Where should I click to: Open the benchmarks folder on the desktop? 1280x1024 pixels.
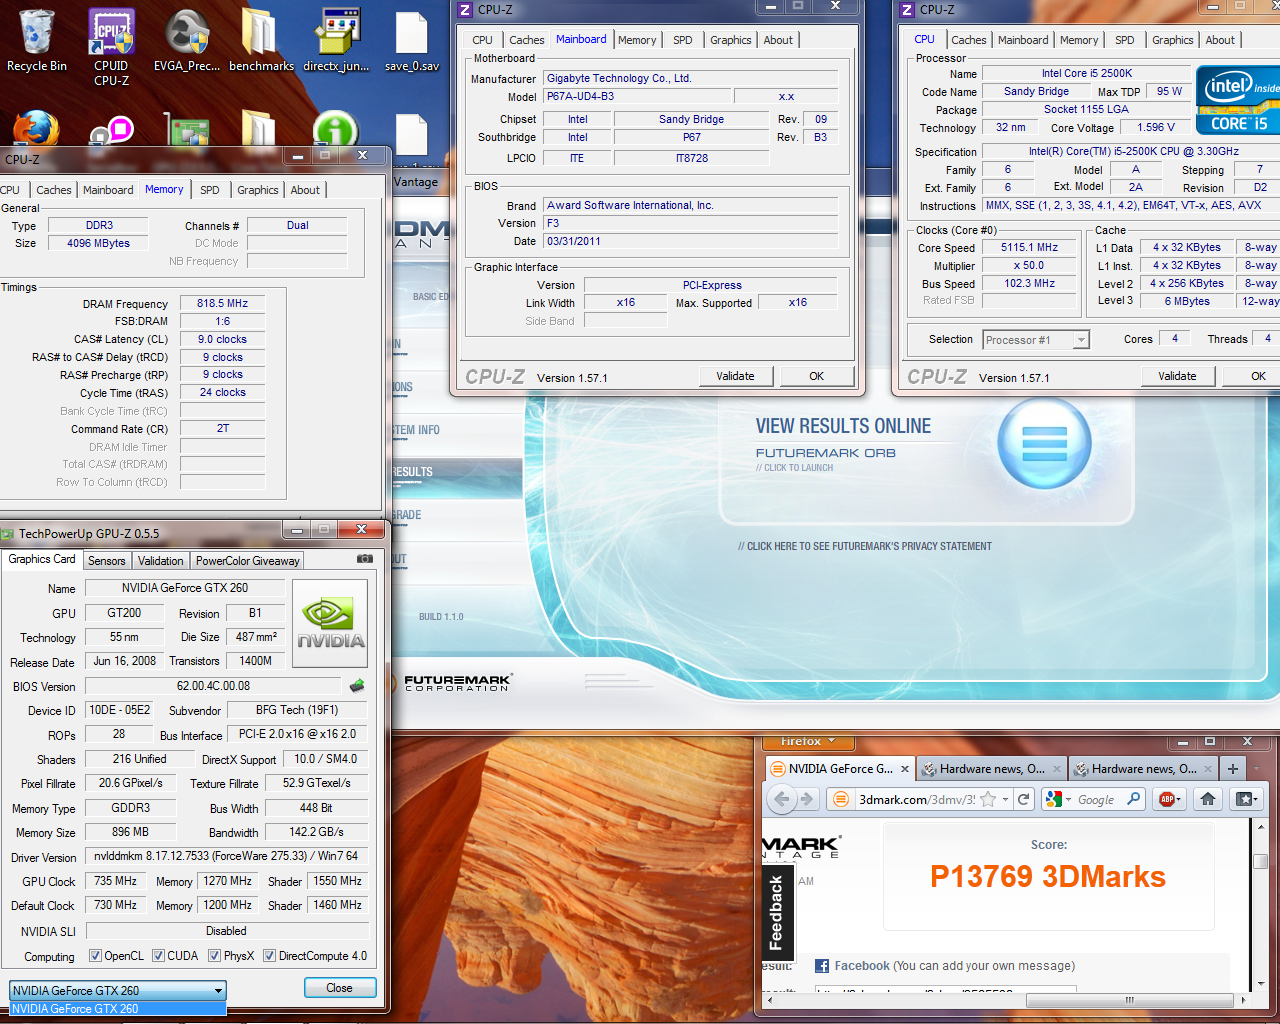(x=261, y=40)
